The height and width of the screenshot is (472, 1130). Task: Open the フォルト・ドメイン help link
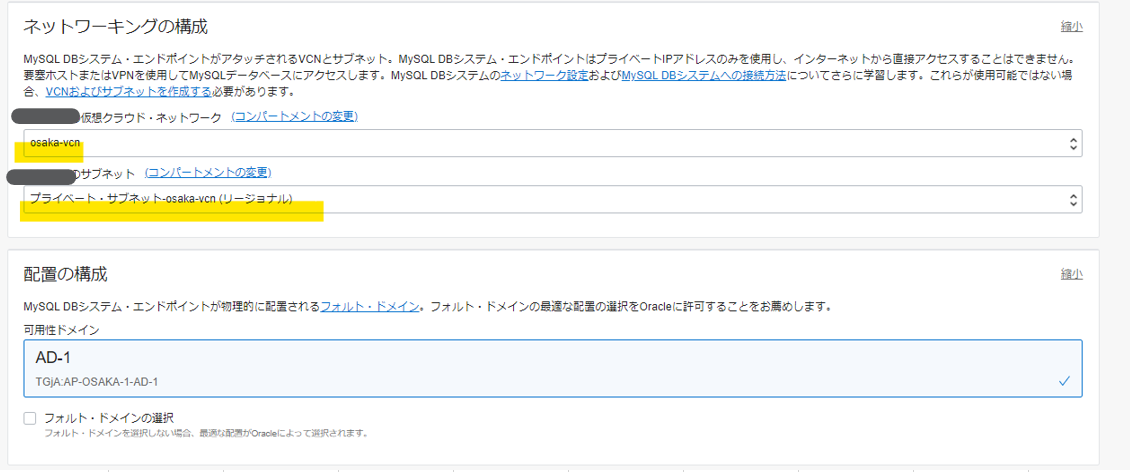click(x=370, y=306)
